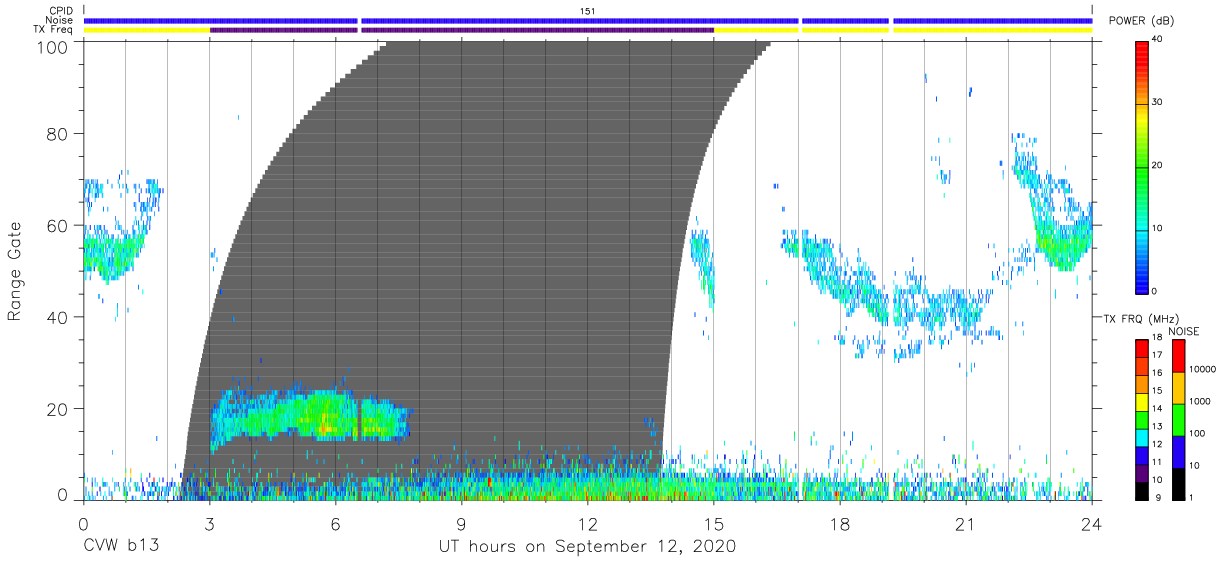Click the UT hours tick label 15
Image resolution: width=1228 pixels, height=567 pixels.
click(714, 523)
